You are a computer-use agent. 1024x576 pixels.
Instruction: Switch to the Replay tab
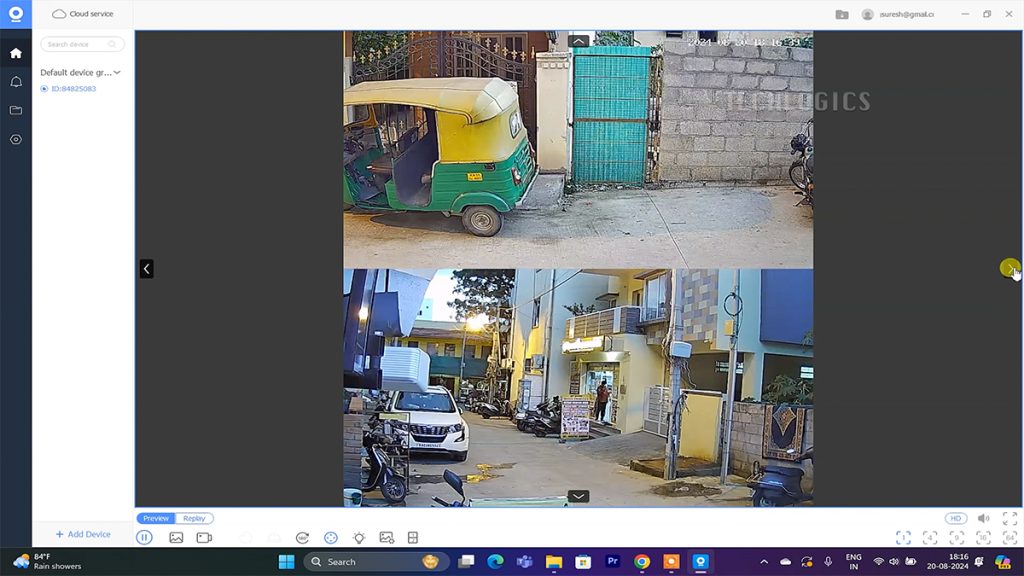194,519
